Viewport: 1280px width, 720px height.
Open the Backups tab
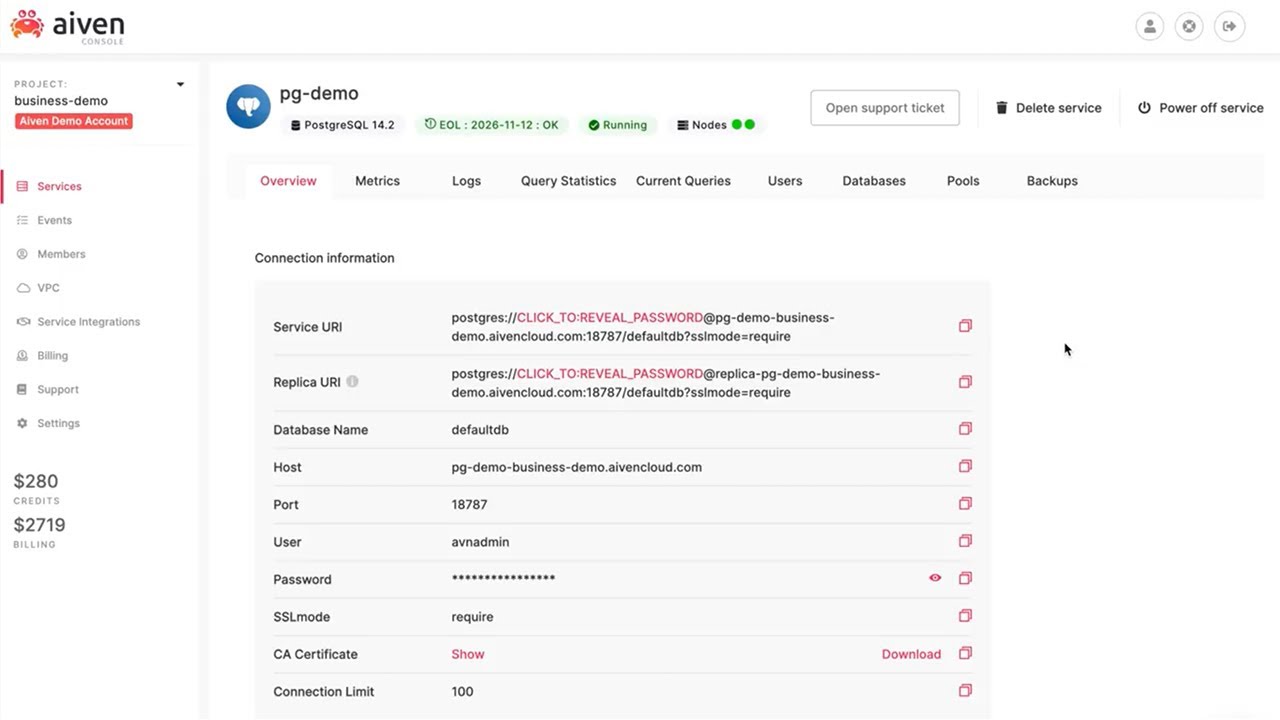click(1052, 181)
